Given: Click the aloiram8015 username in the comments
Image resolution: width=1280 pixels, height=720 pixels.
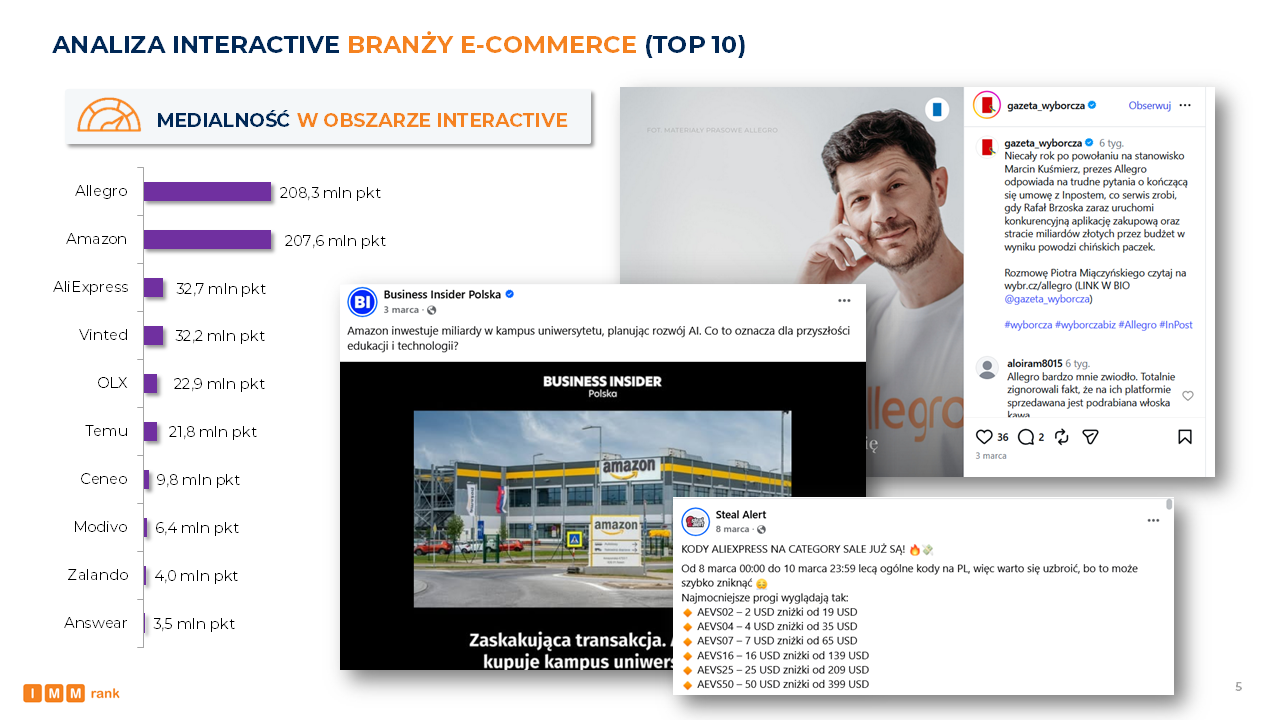Looking at the screenshot, I should pyautogui.click(x=1033, y=363).
